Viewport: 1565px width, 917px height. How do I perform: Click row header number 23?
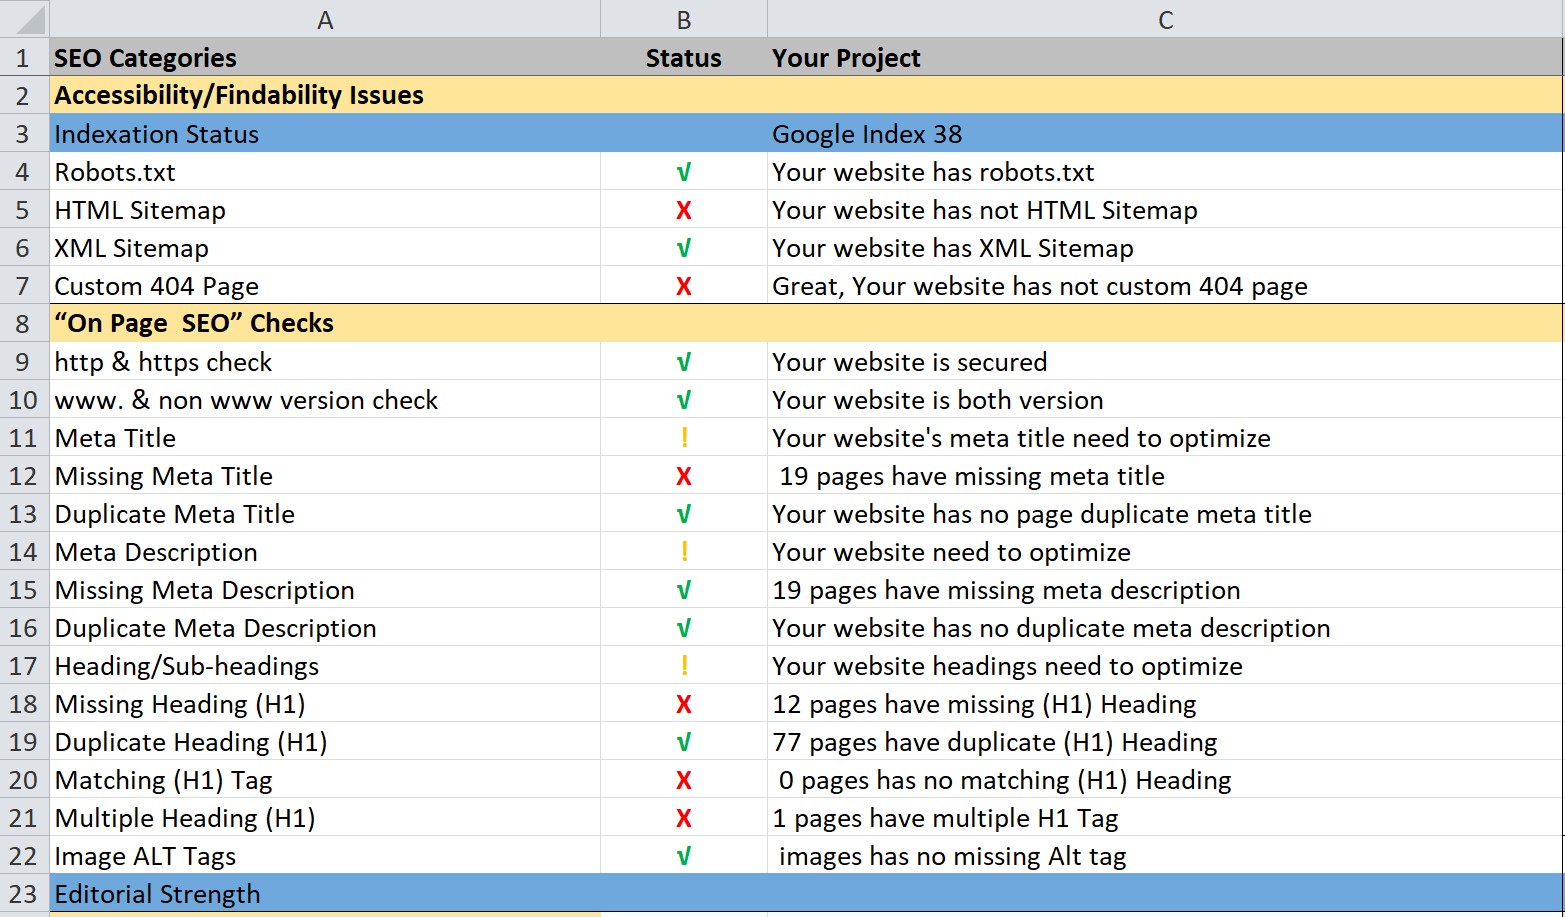(x=23, y=894)
